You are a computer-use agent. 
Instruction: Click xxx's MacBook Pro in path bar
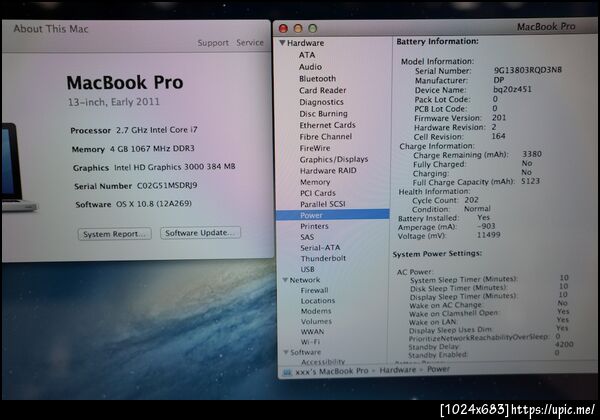(x=331, y=371)
